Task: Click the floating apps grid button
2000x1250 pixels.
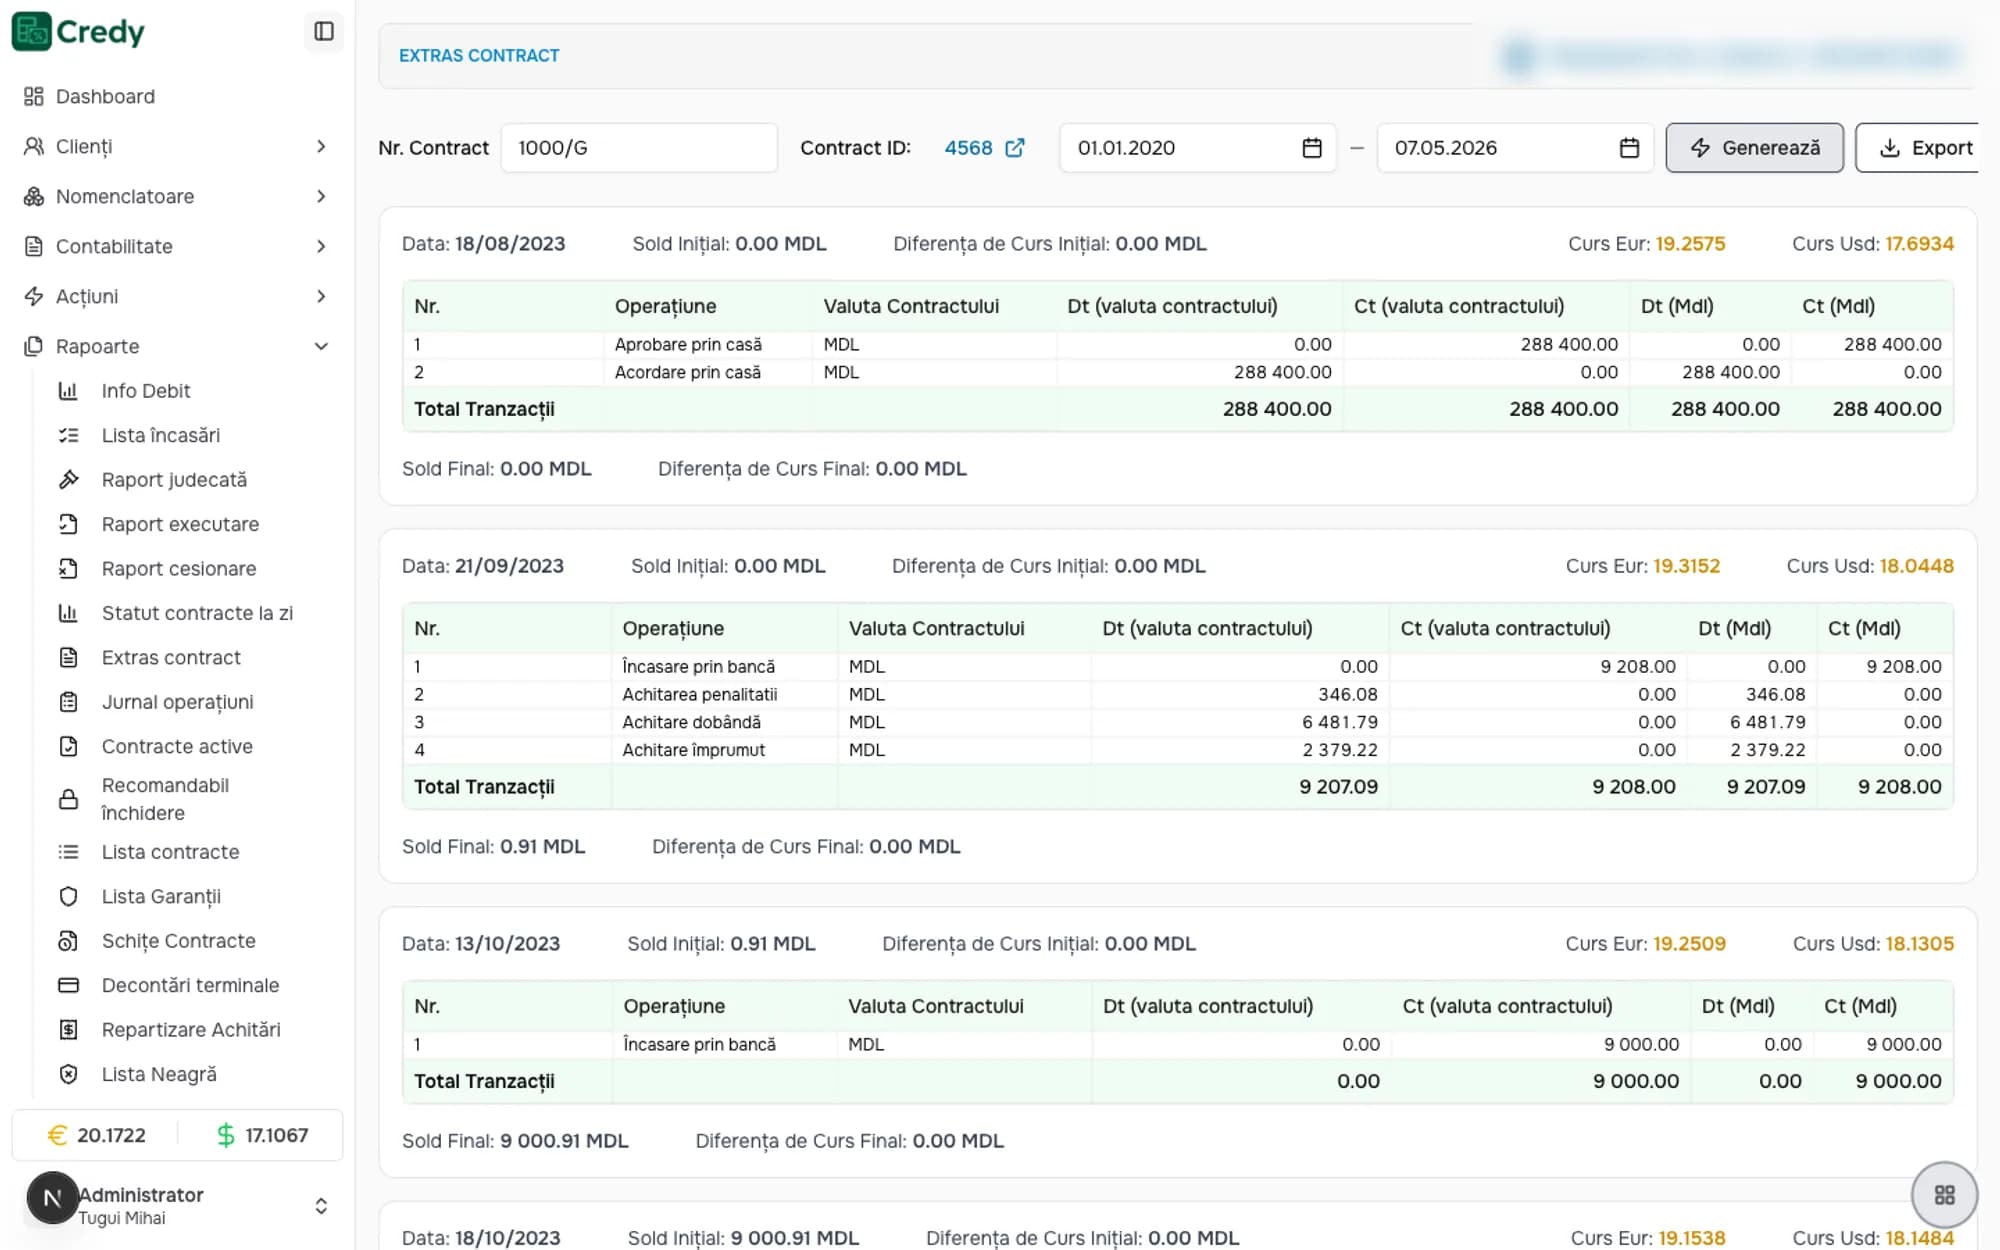Action: [x=1944, y=1195]
